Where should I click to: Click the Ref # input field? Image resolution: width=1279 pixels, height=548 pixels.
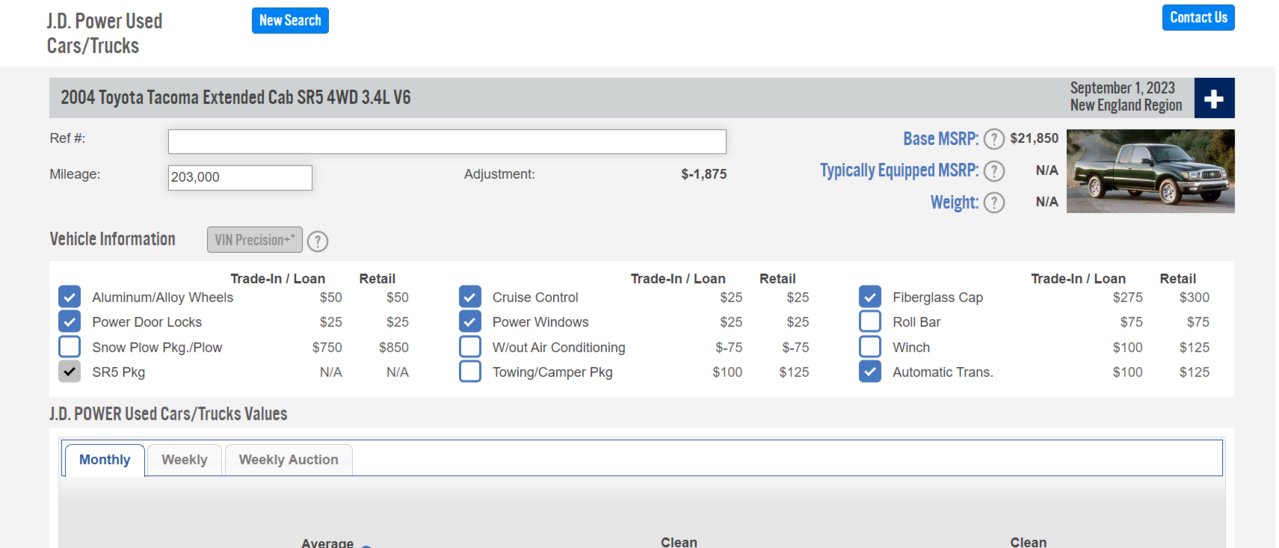tap(447, 141)
